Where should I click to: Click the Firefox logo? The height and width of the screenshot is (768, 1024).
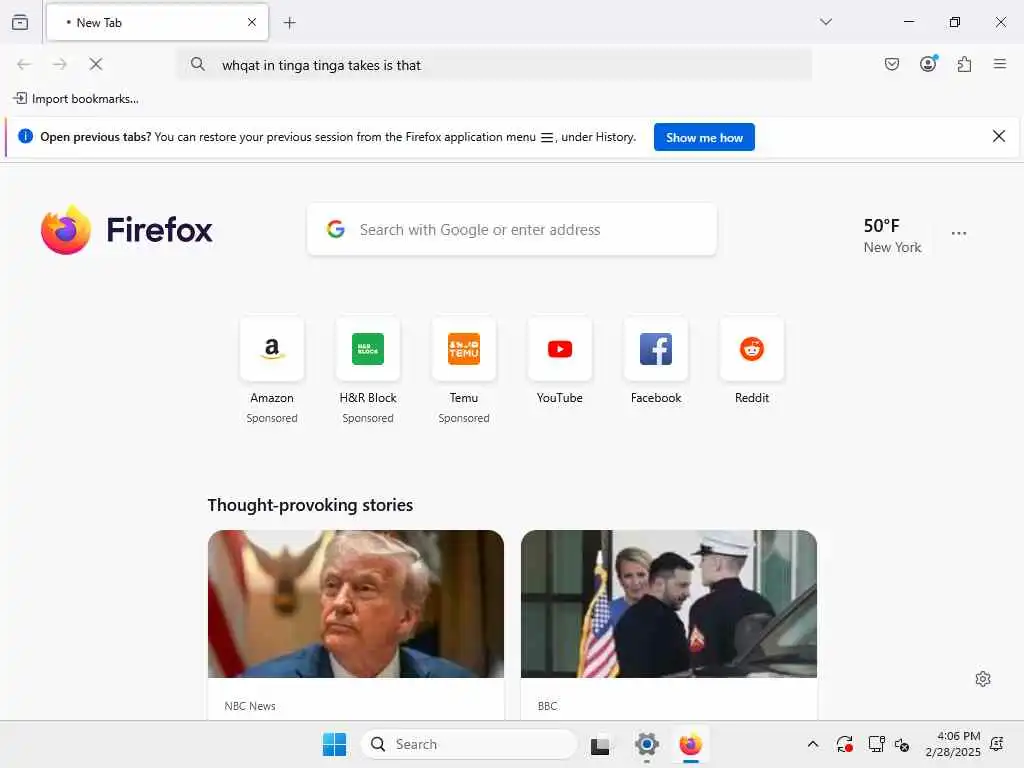[126, 230]
